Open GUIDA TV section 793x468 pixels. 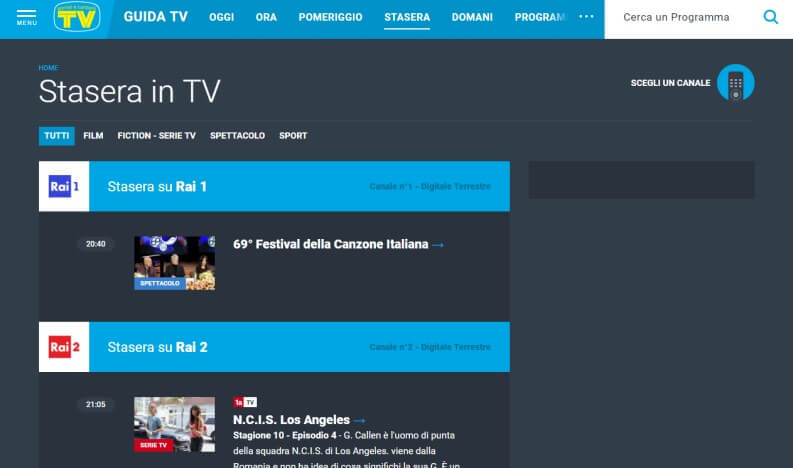tap(156, 17)
